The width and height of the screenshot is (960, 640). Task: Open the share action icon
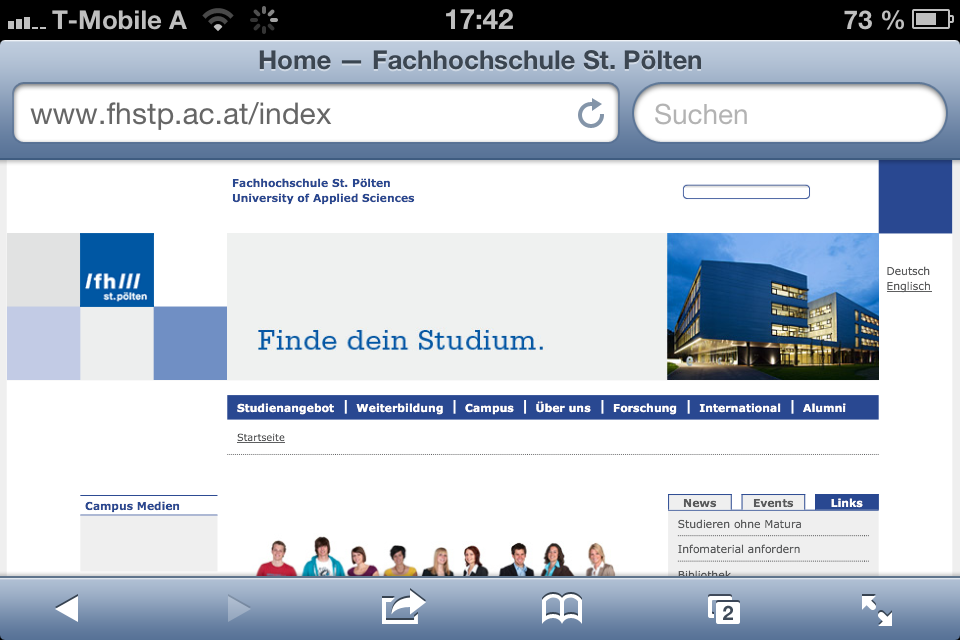click(x=403, y=607)
